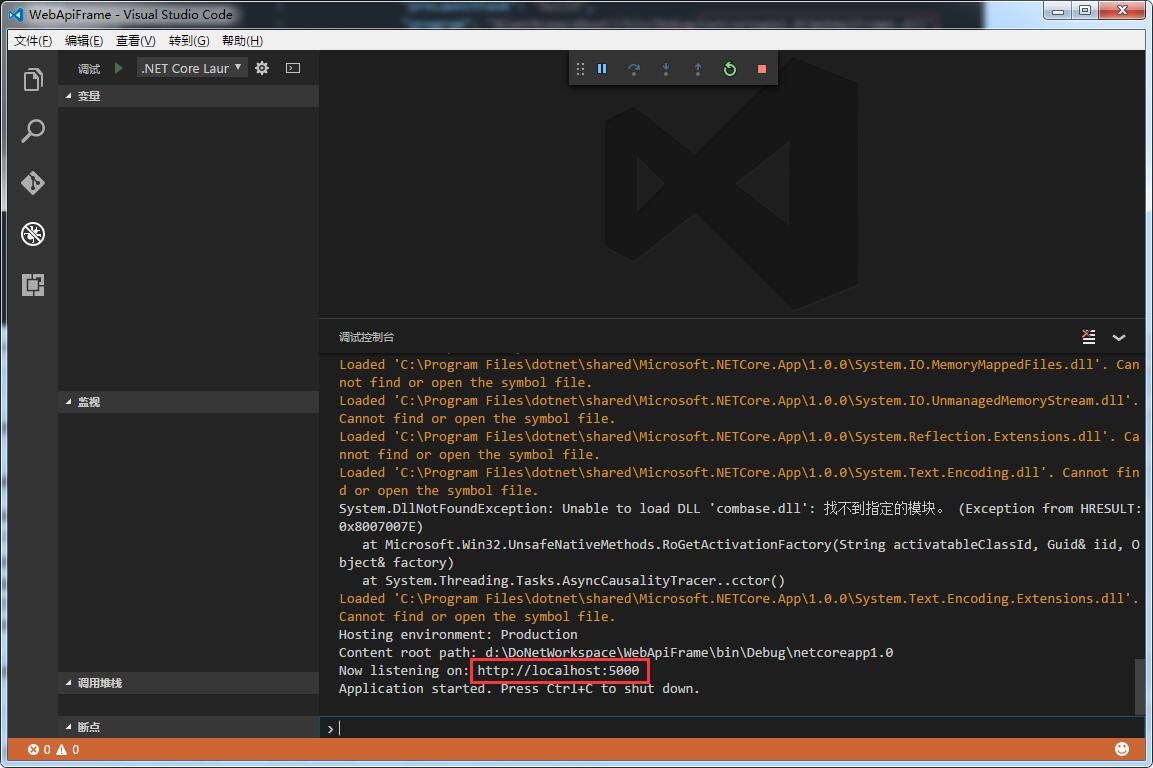1153x768 pixels.
Task: Collapse the 变量 (Variables) section
Action: click(x=188, y=96)
